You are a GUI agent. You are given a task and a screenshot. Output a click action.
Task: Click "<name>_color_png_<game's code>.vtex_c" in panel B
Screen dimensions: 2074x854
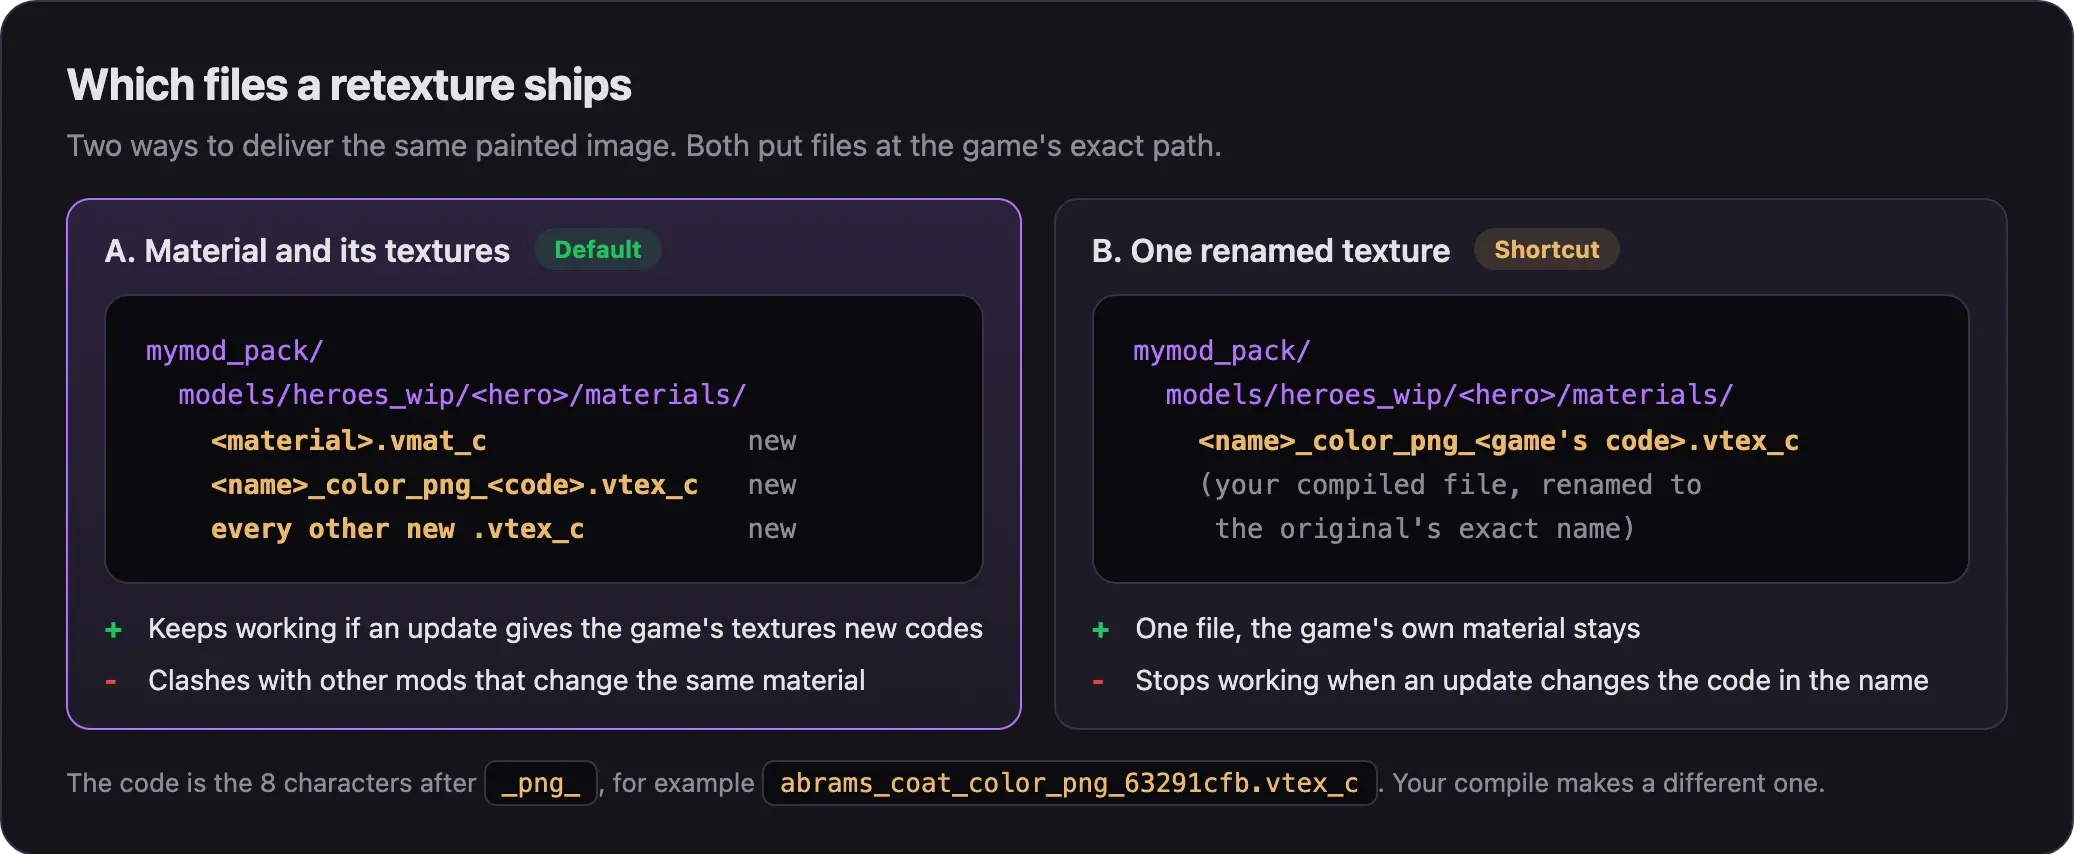[1498, 441]
